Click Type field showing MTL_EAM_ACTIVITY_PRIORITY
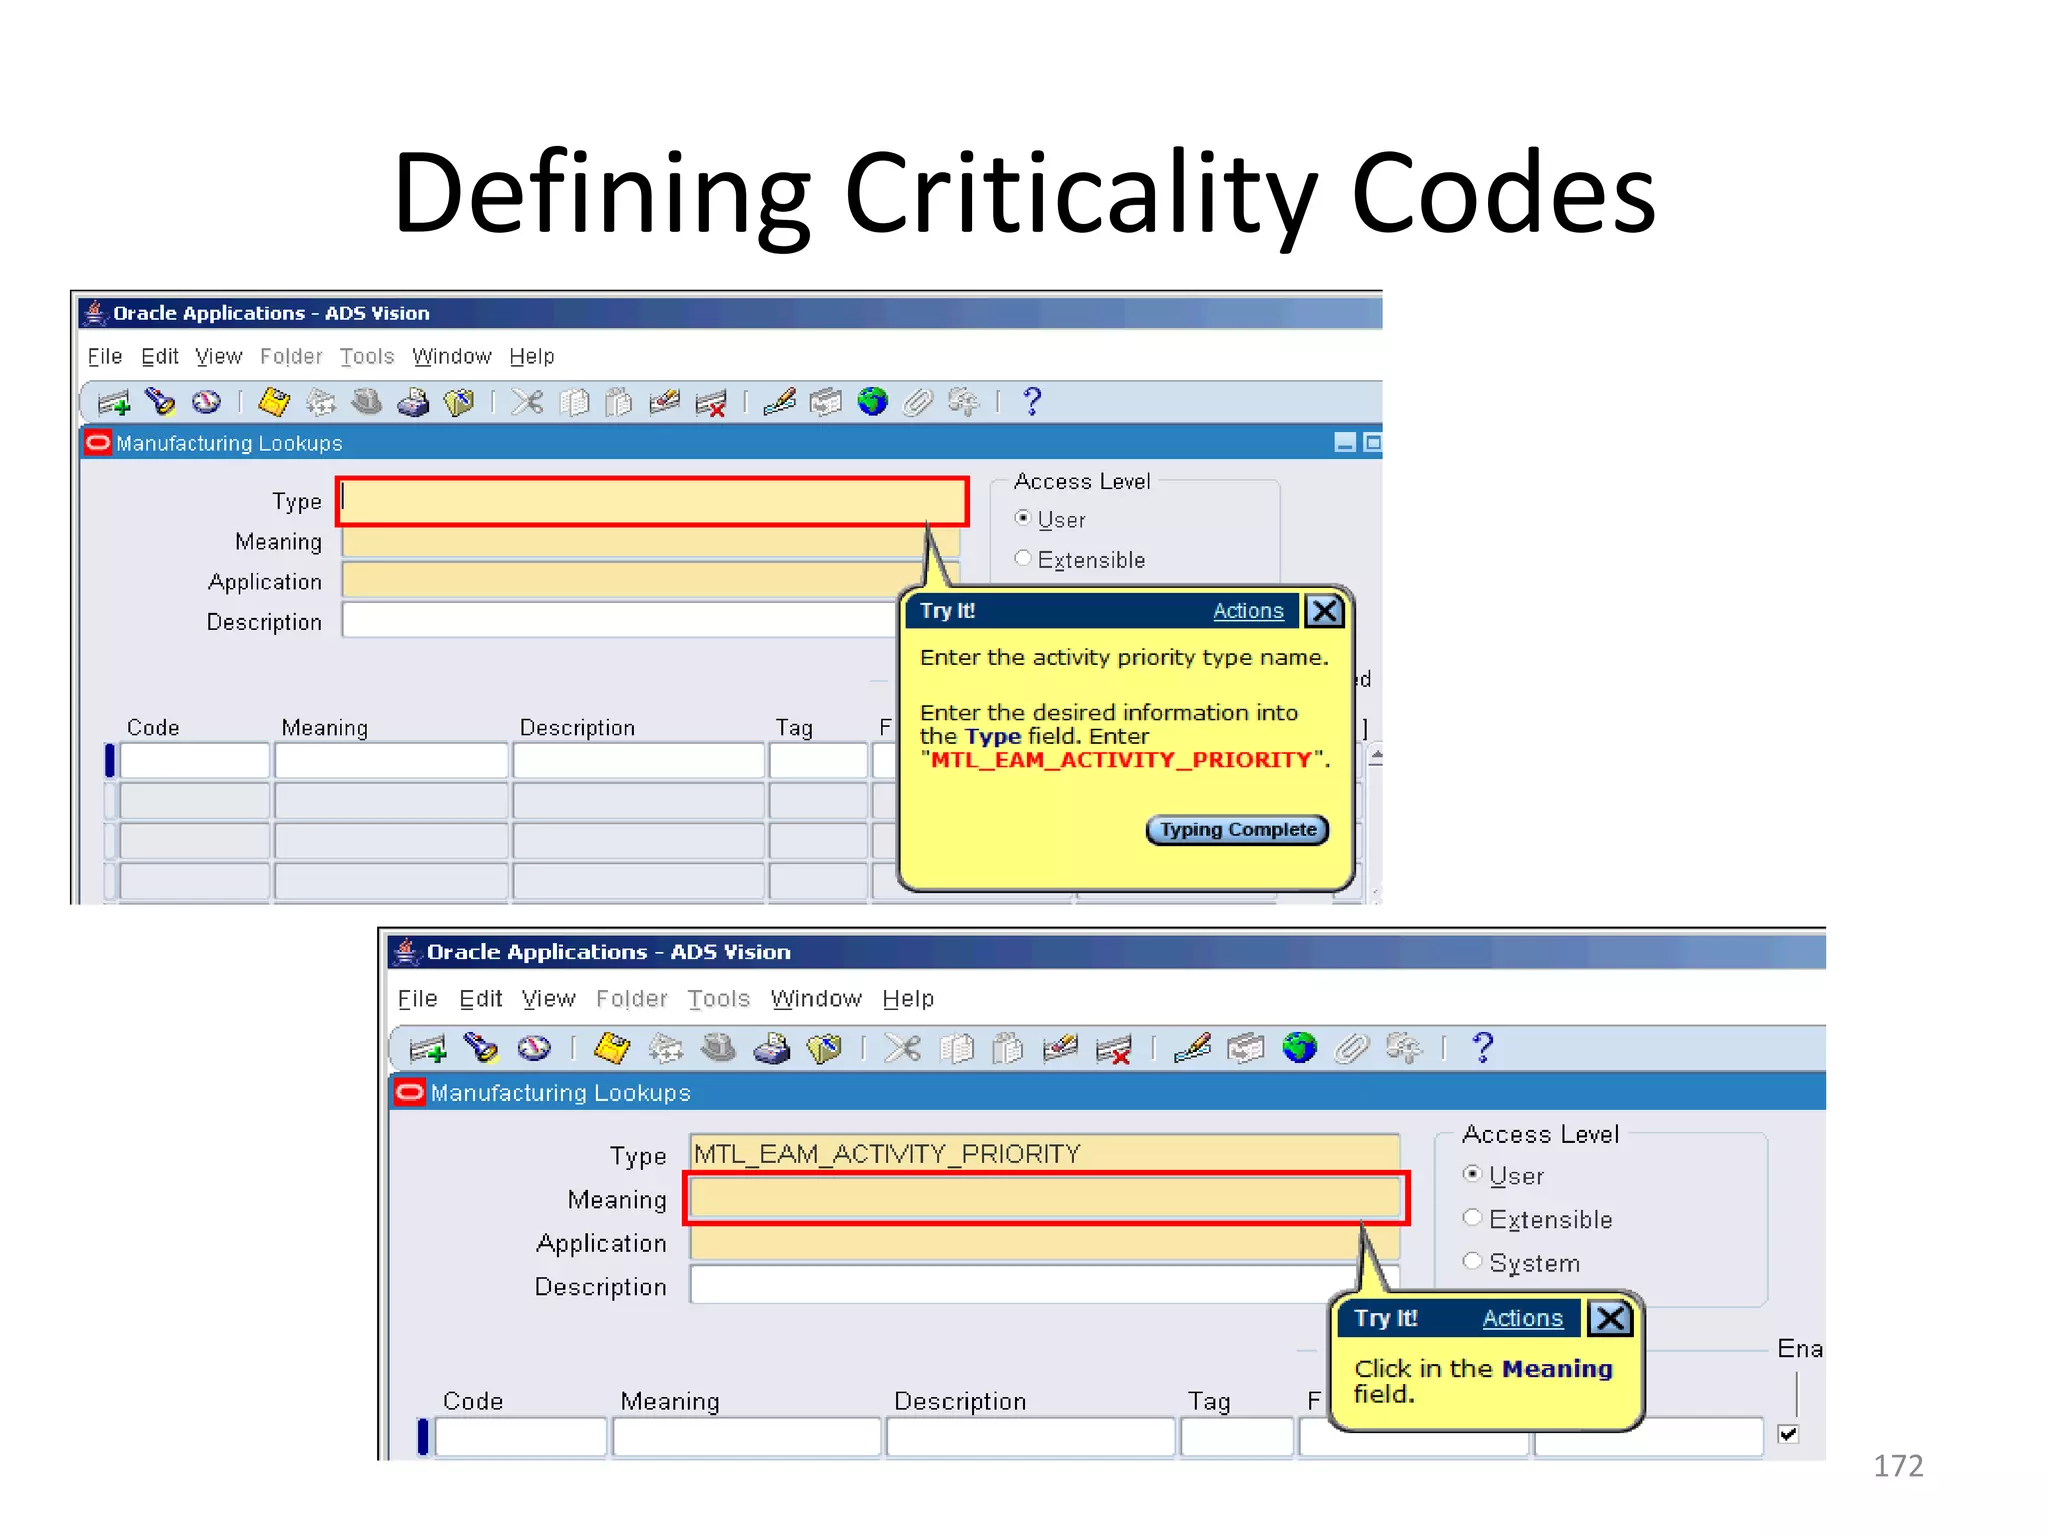2048x1536 pixels. click(1045, 1154)
